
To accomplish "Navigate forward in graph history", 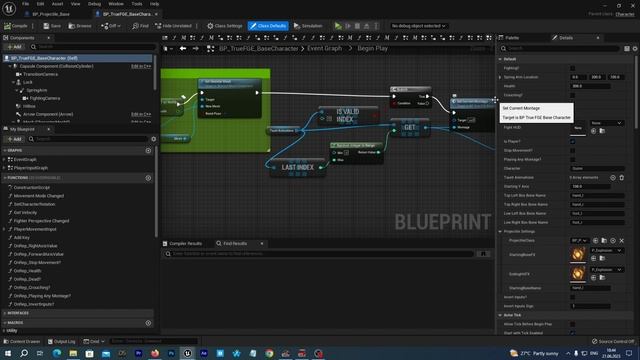I will coord(196,49).
